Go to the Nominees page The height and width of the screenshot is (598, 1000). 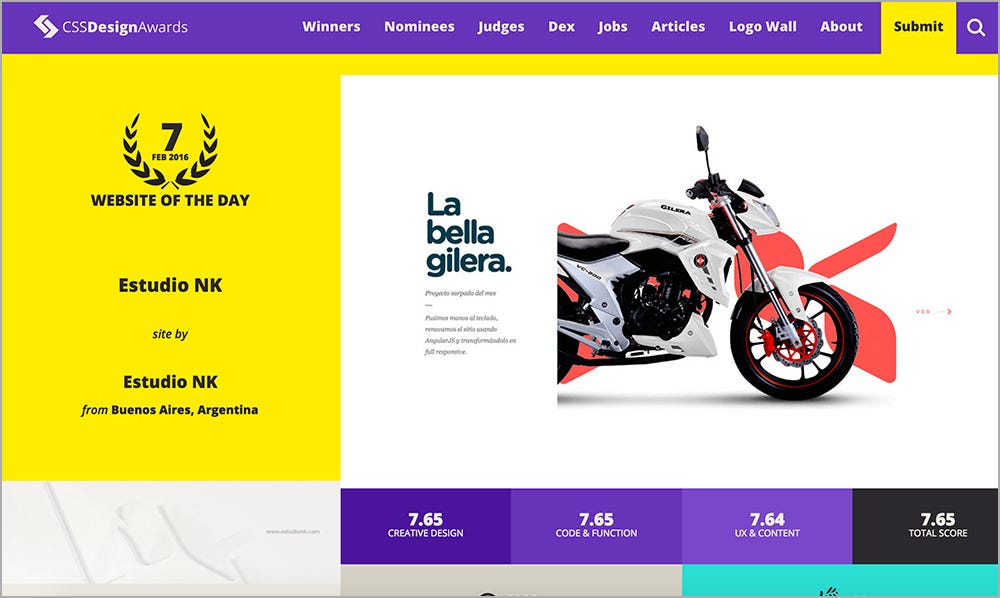[419, 27]
